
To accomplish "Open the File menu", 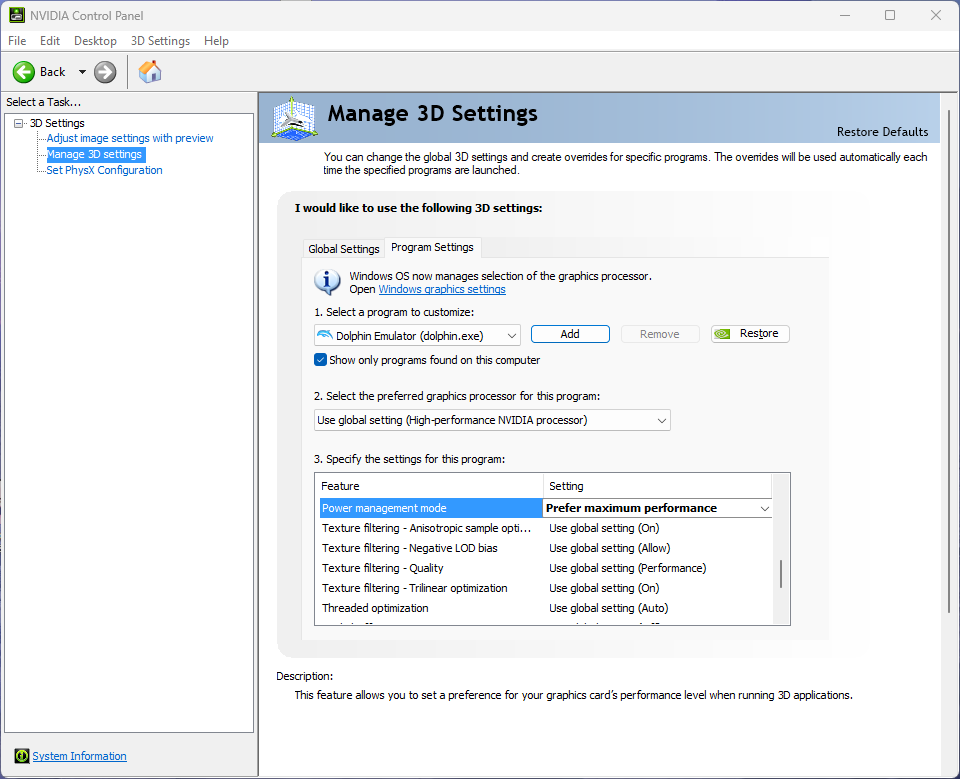I will pos(17,41).
